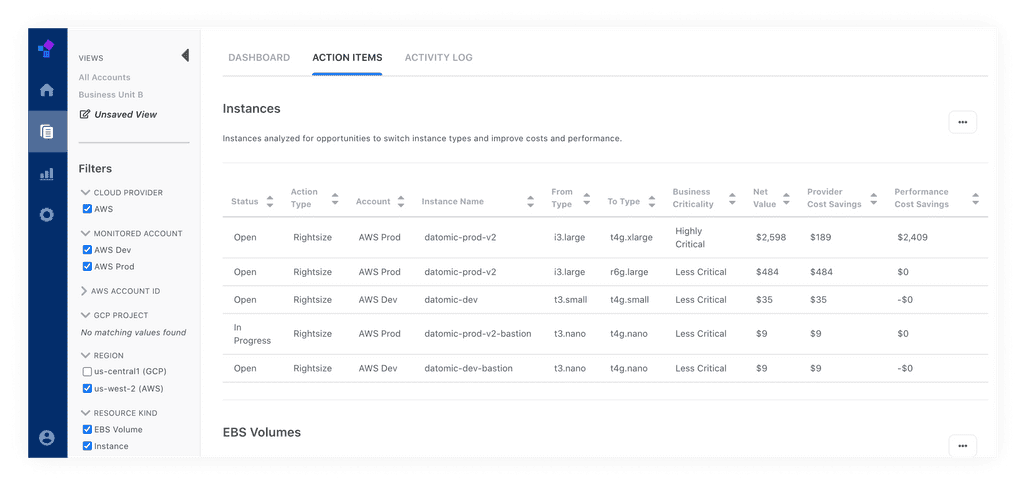Sort by the Status column arrows

269,201
